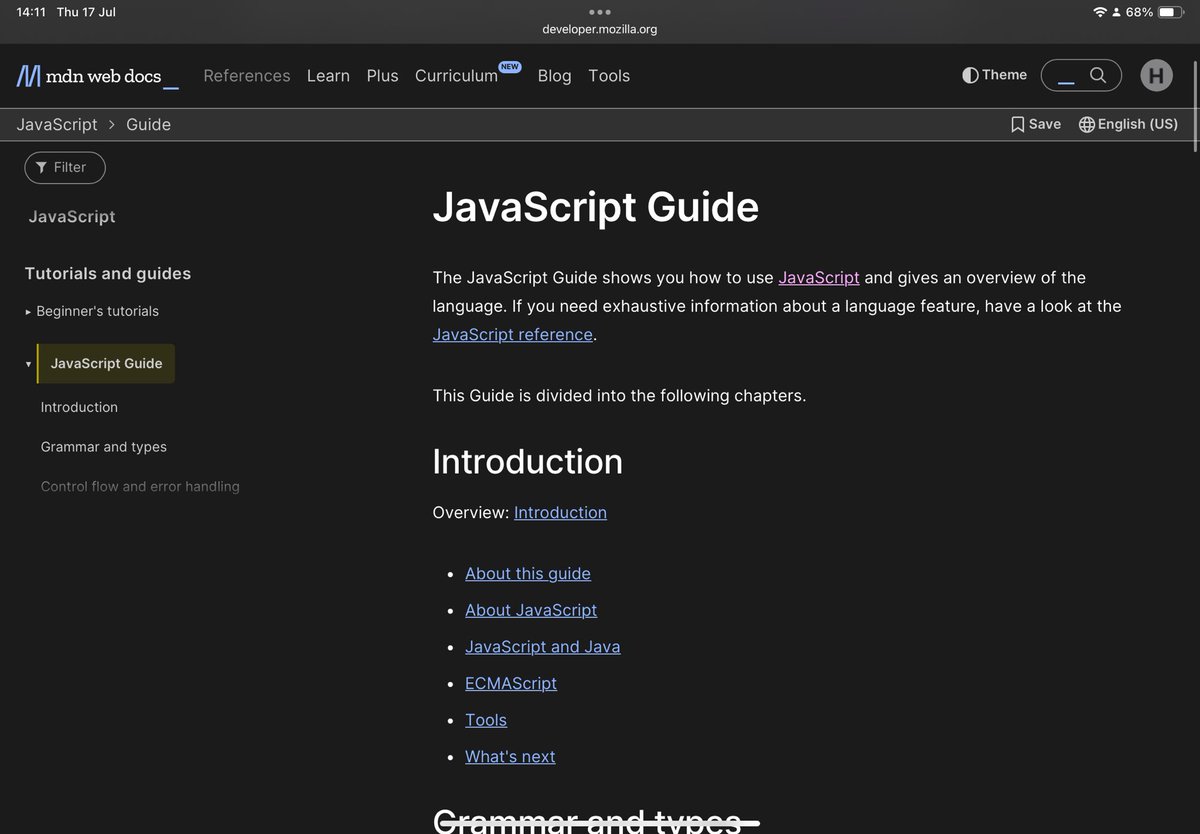The width and height of the screenshot is (1200, 834).
Task: Open the Tools list link
Action: pos(486,720)
